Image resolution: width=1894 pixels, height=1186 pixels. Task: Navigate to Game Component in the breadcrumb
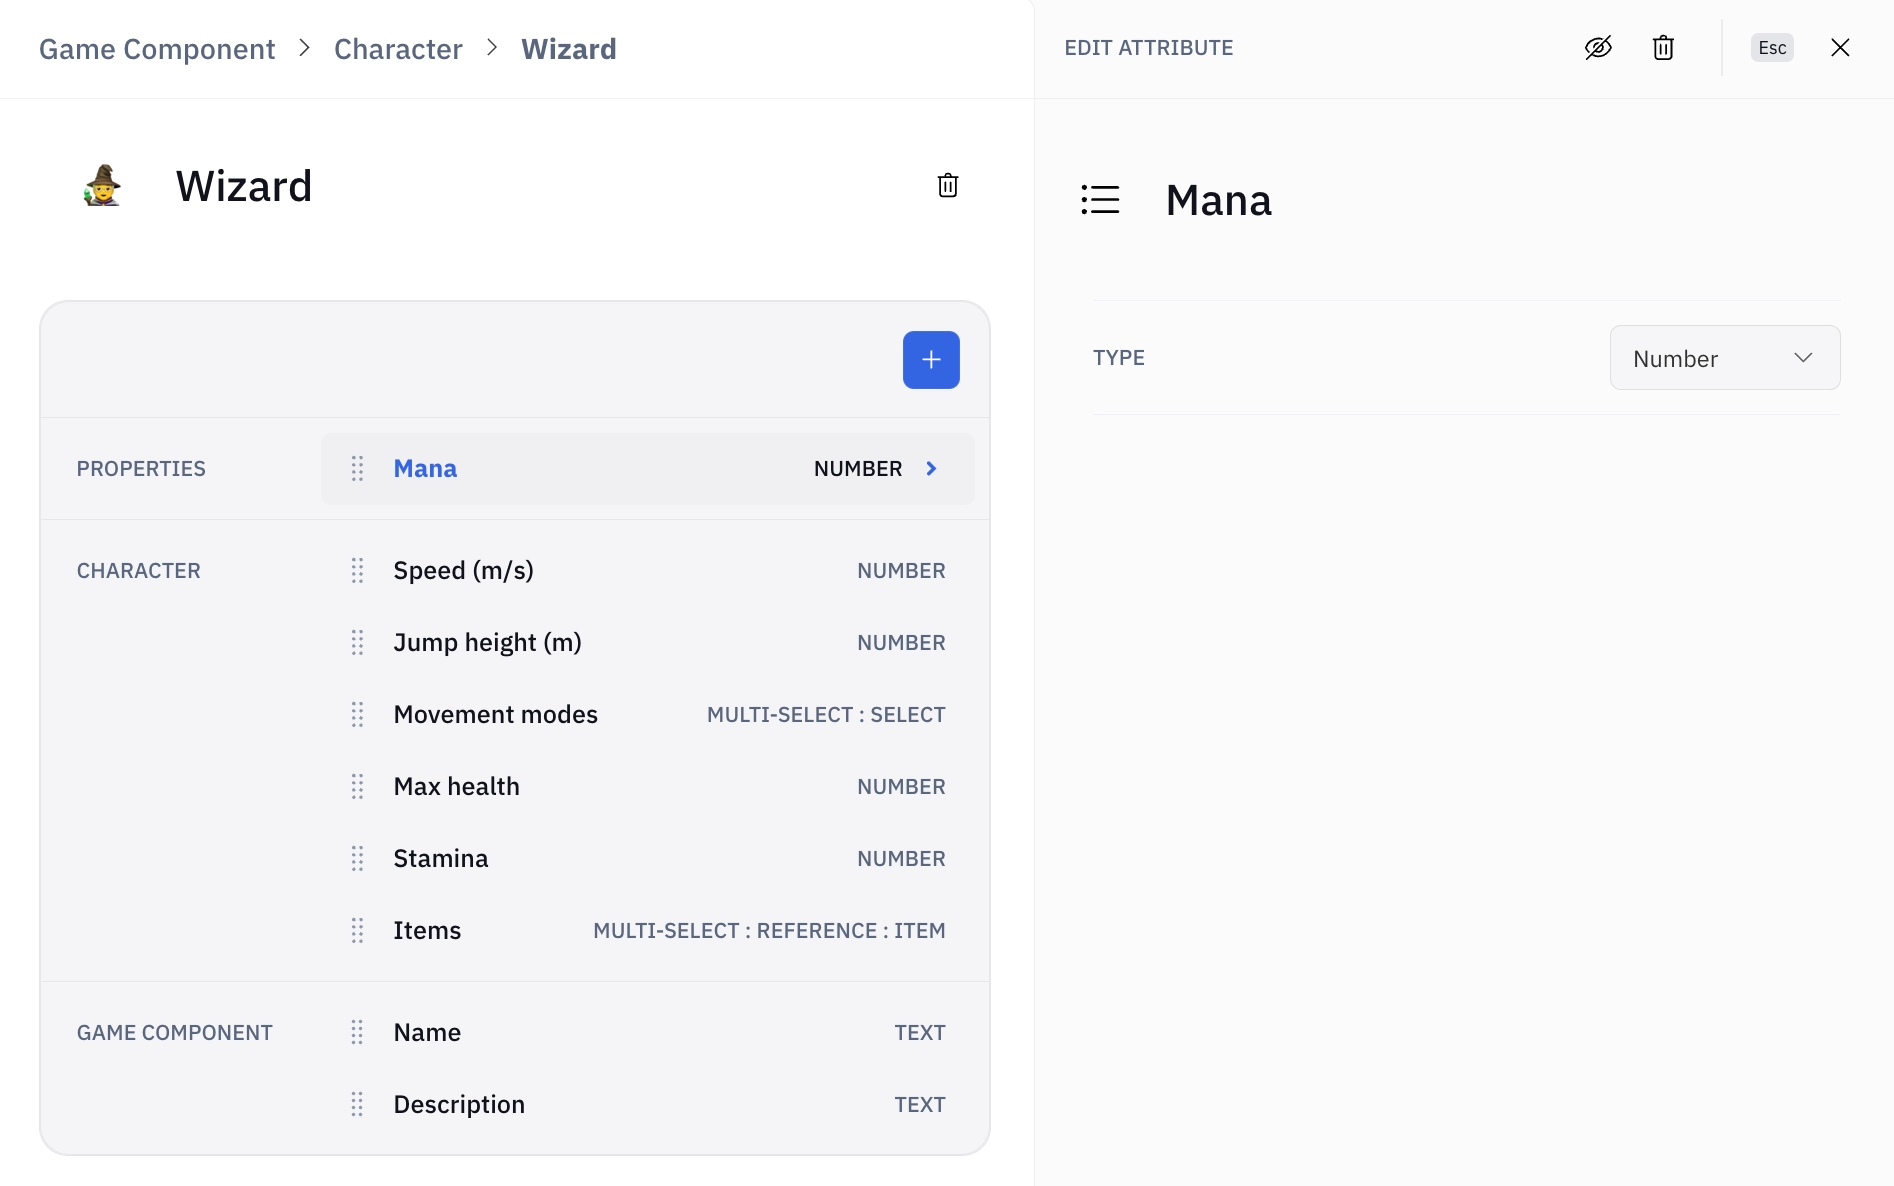[x=157, y=49]
